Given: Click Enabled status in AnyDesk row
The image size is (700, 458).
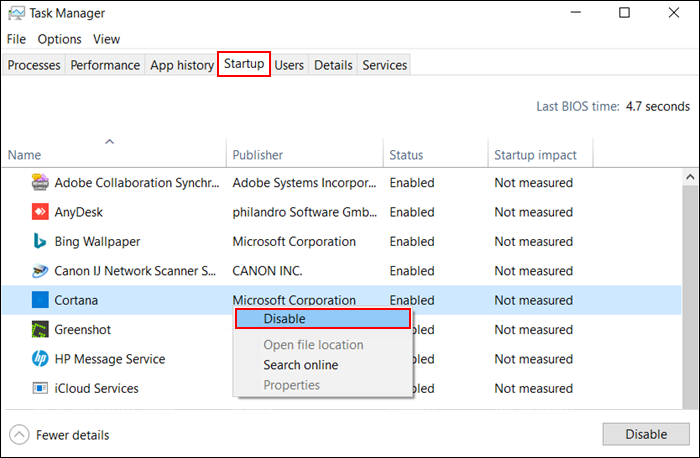Looking at the screenshot, I should point(412,212).
